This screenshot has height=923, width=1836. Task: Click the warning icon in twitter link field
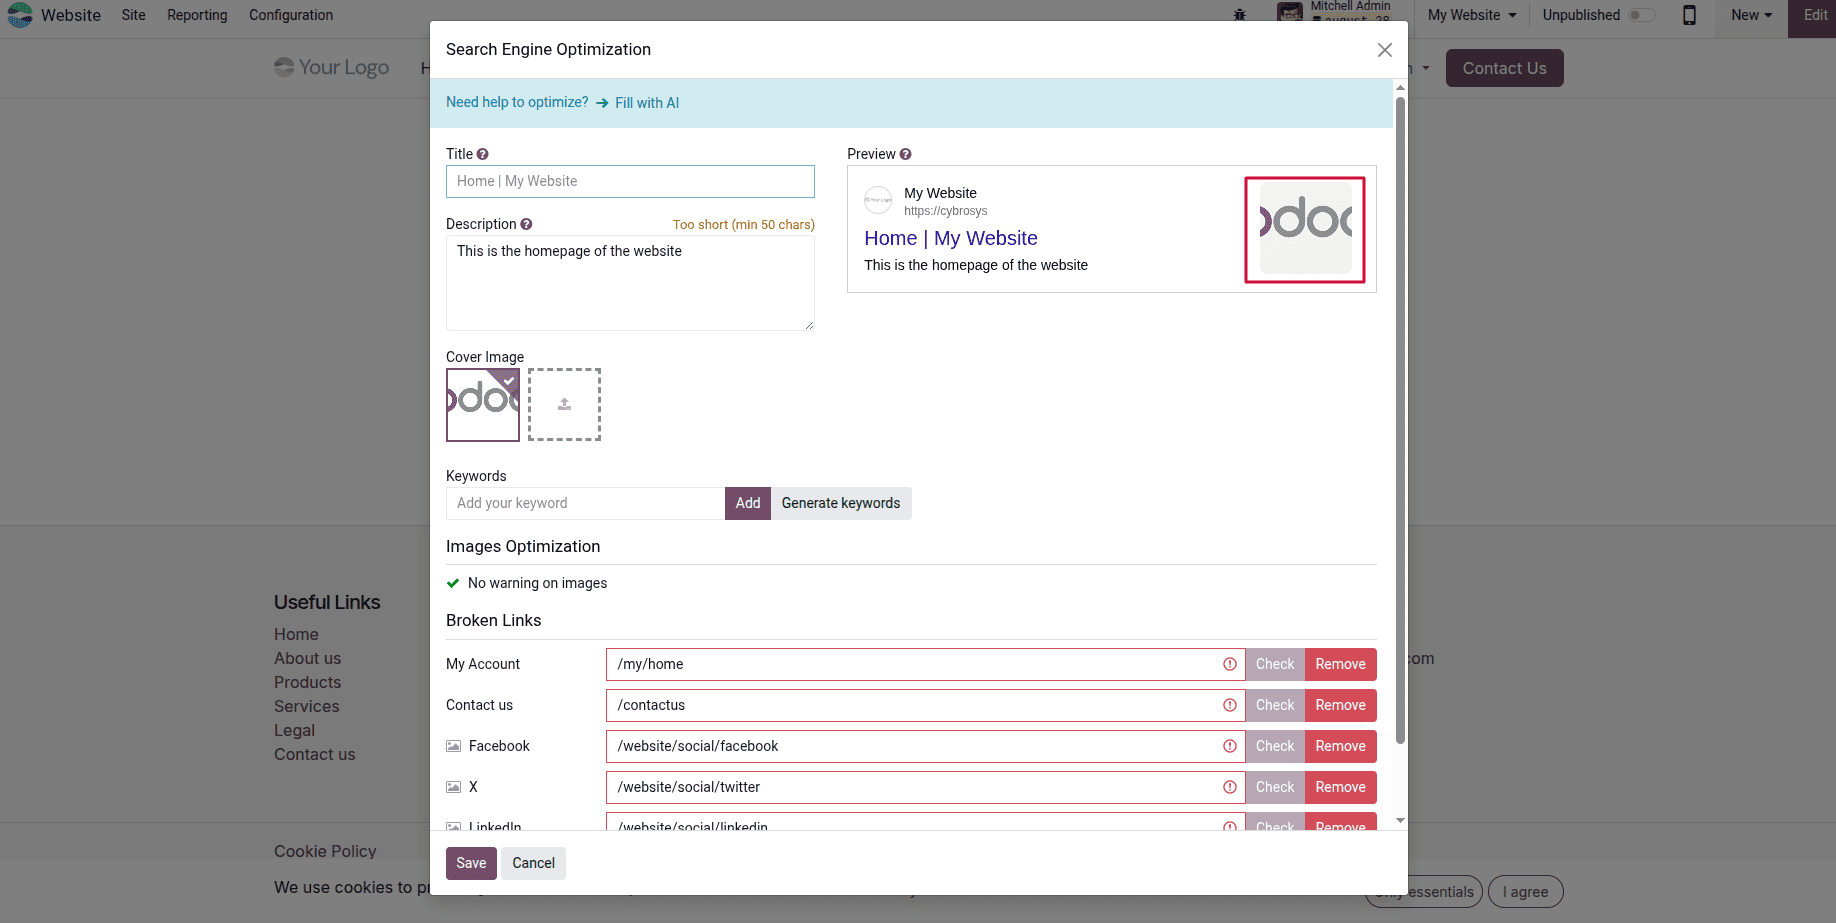(x=1229, y=787)
